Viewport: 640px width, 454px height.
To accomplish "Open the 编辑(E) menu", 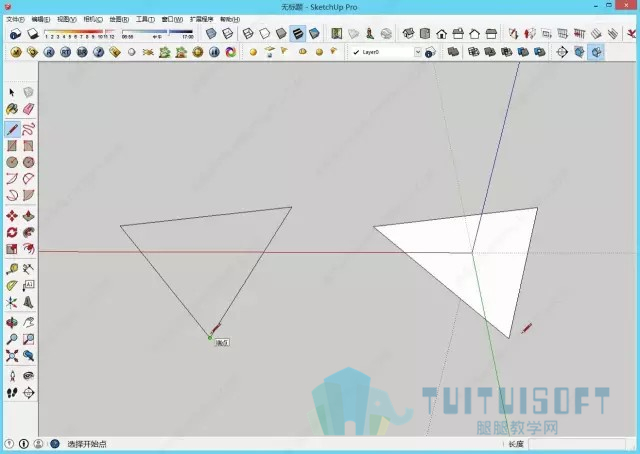I will [41, 19].
